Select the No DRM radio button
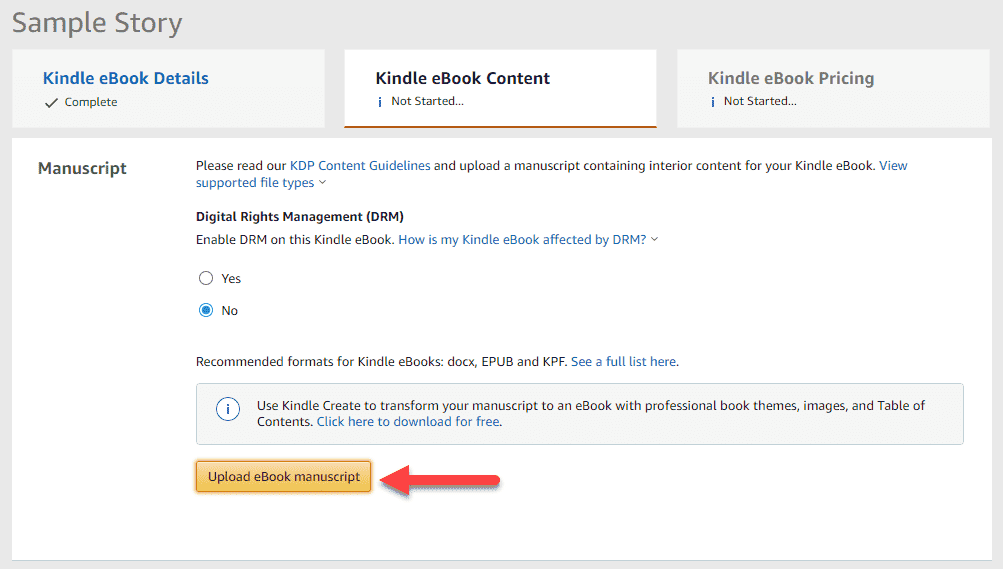Screen dimensions: 1003x569 (x=205, y=310)
